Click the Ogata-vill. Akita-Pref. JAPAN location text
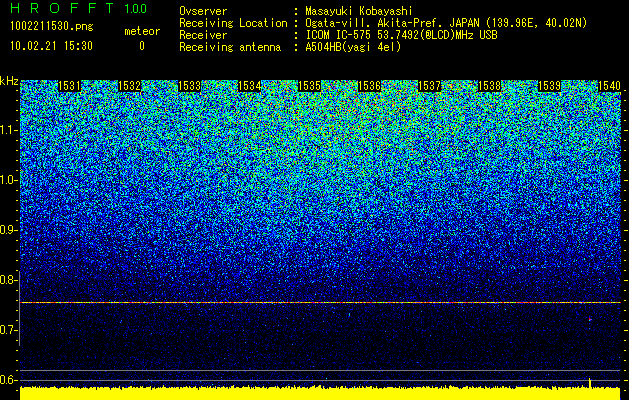This screenshot has width=629, height=400. (x=446, y=23)
